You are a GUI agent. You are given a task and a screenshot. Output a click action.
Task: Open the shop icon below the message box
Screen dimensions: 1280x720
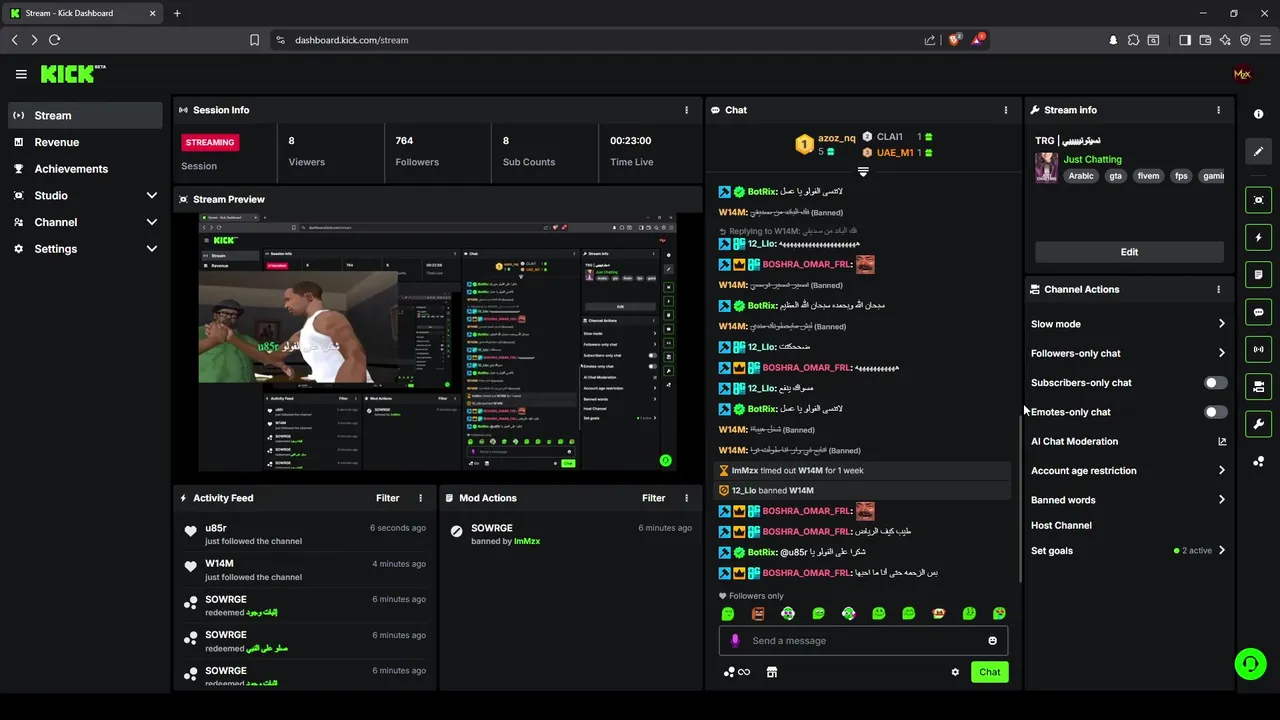click(771, 672)
